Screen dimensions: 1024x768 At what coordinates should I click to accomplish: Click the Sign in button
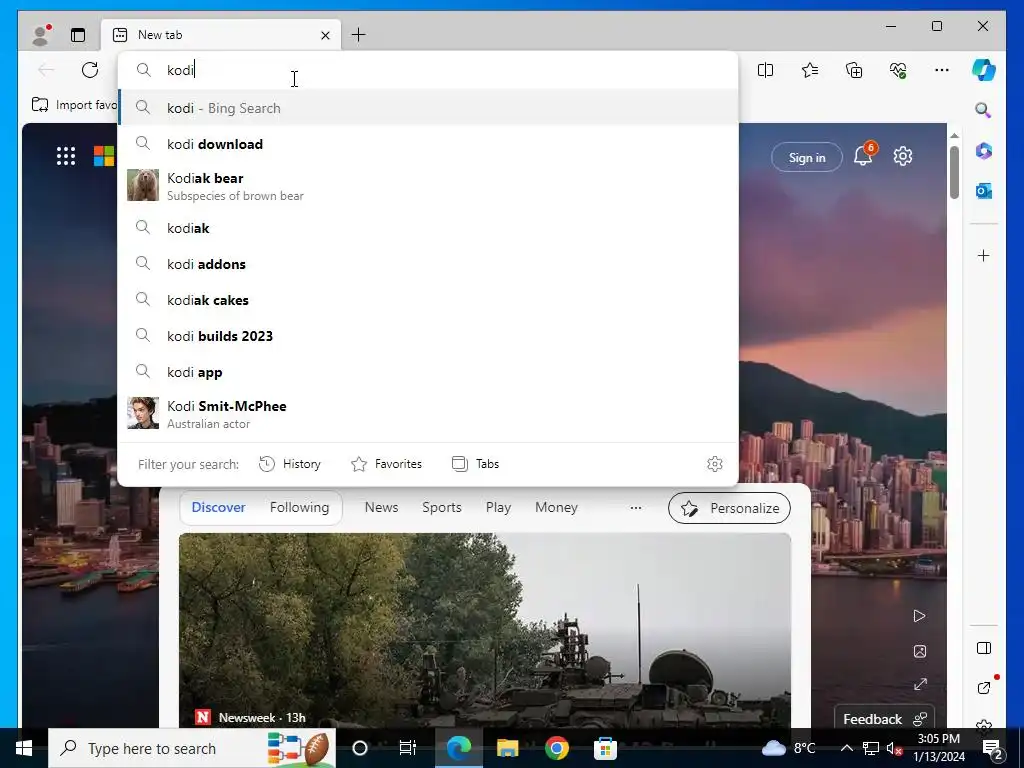tap(807, 157)
